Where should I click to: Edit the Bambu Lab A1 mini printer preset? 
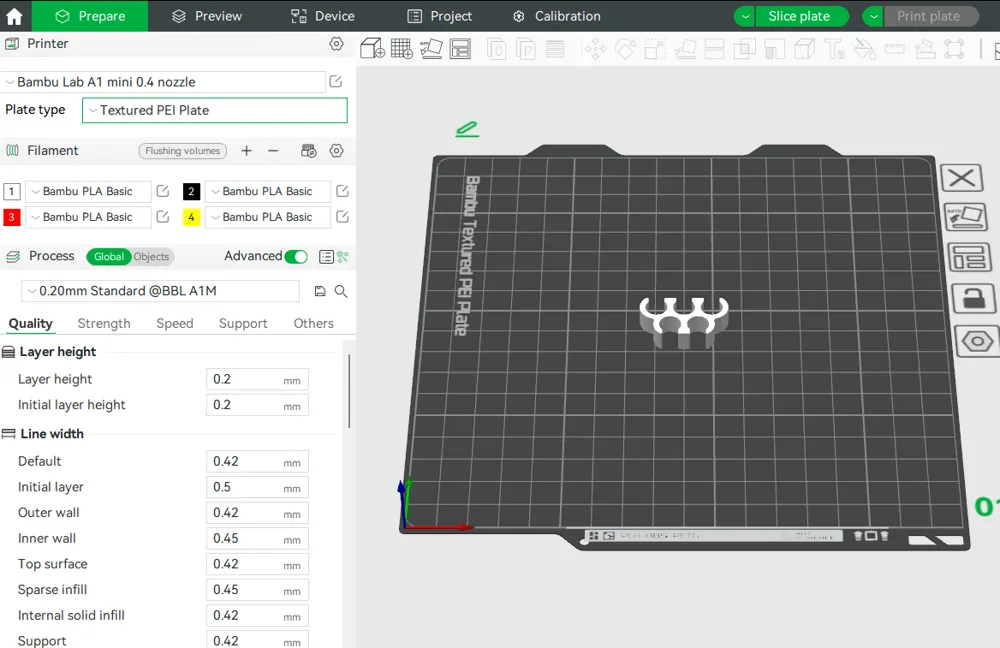click(x=335, y=82)
